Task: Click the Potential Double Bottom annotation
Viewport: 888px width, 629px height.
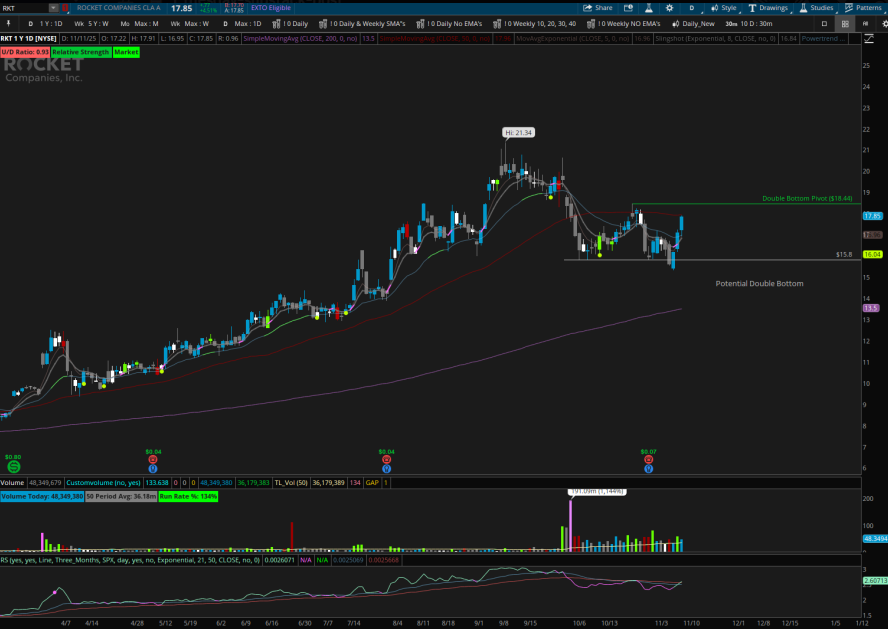Action: [x=759, y=284]
